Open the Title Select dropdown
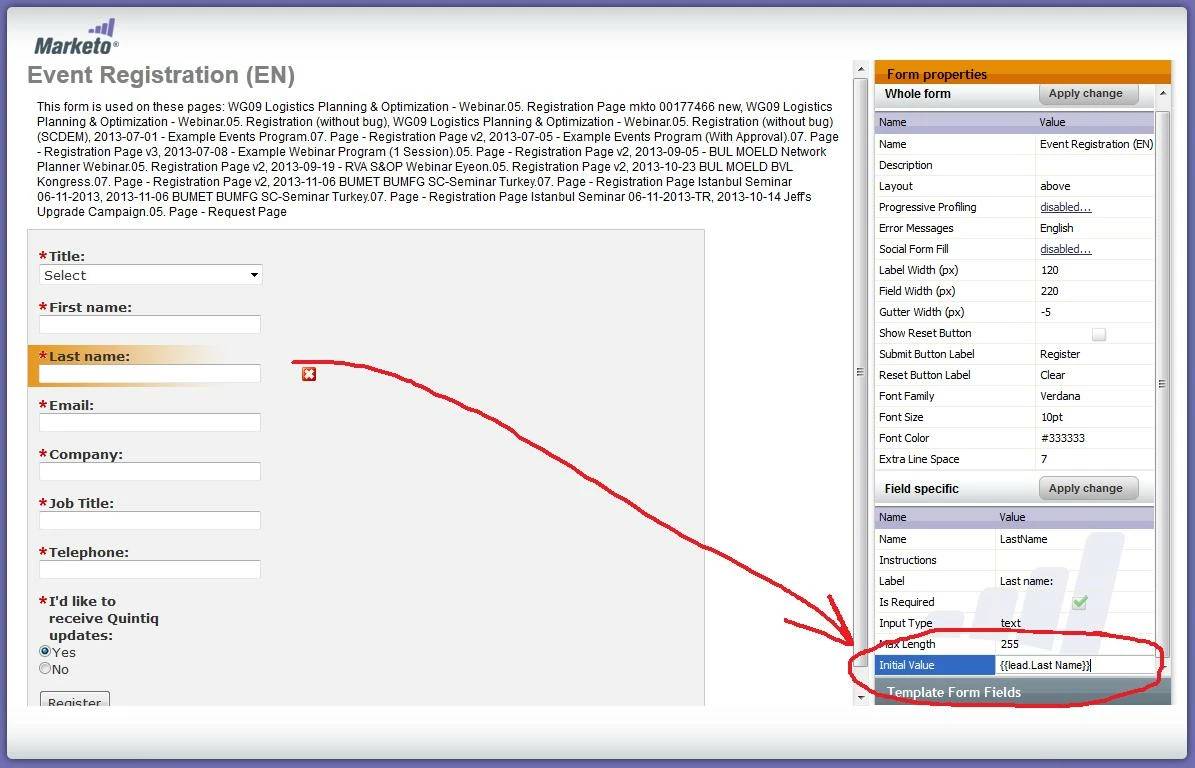Screen dimensions: 1195x768 (151, 275)
